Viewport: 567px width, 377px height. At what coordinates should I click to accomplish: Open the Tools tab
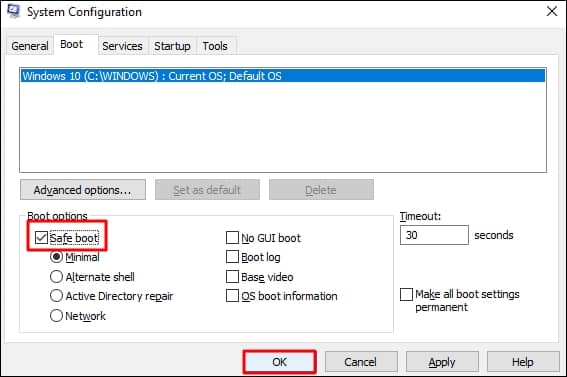pyautogui.click(x=215, y=46)
